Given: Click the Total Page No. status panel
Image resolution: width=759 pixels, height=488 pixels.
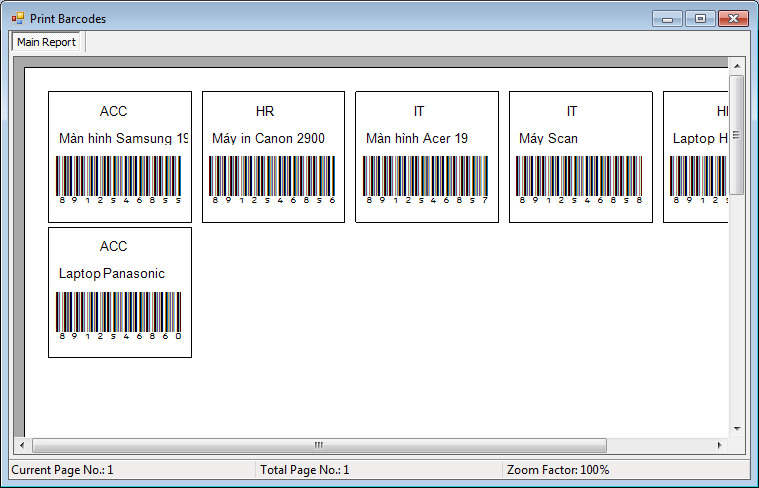Looking at the screenshot, I should (304, 470).
